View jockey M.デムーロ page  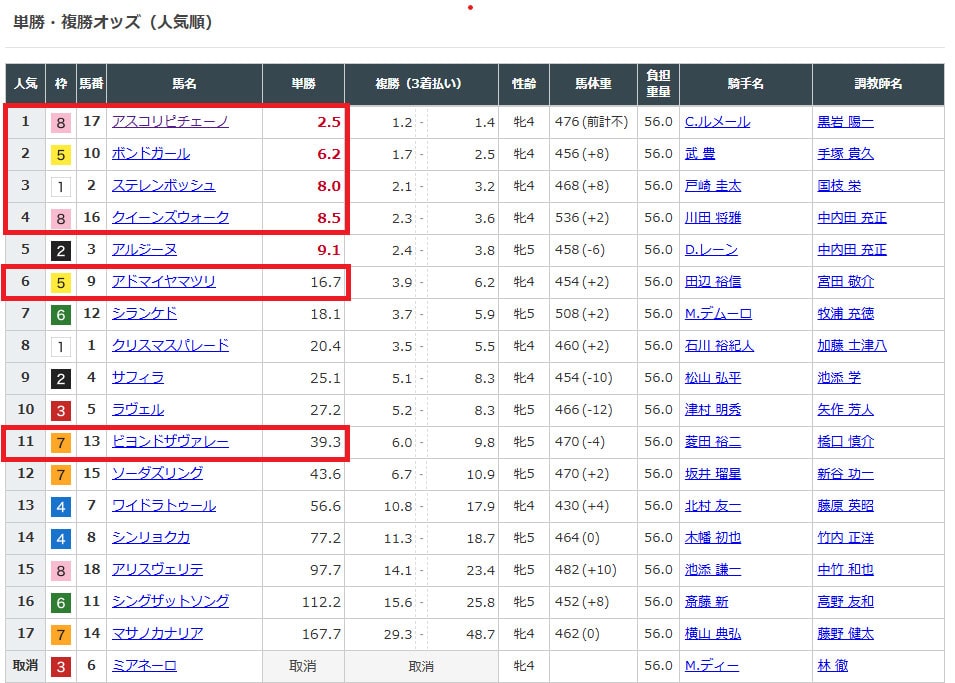pyautogui.click(x=718, y=314)
